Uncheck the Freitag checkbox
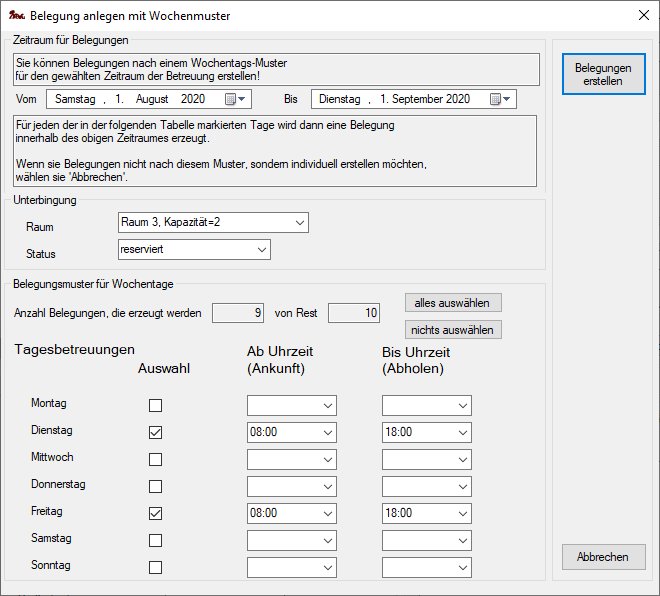 (x=155, y=513)
